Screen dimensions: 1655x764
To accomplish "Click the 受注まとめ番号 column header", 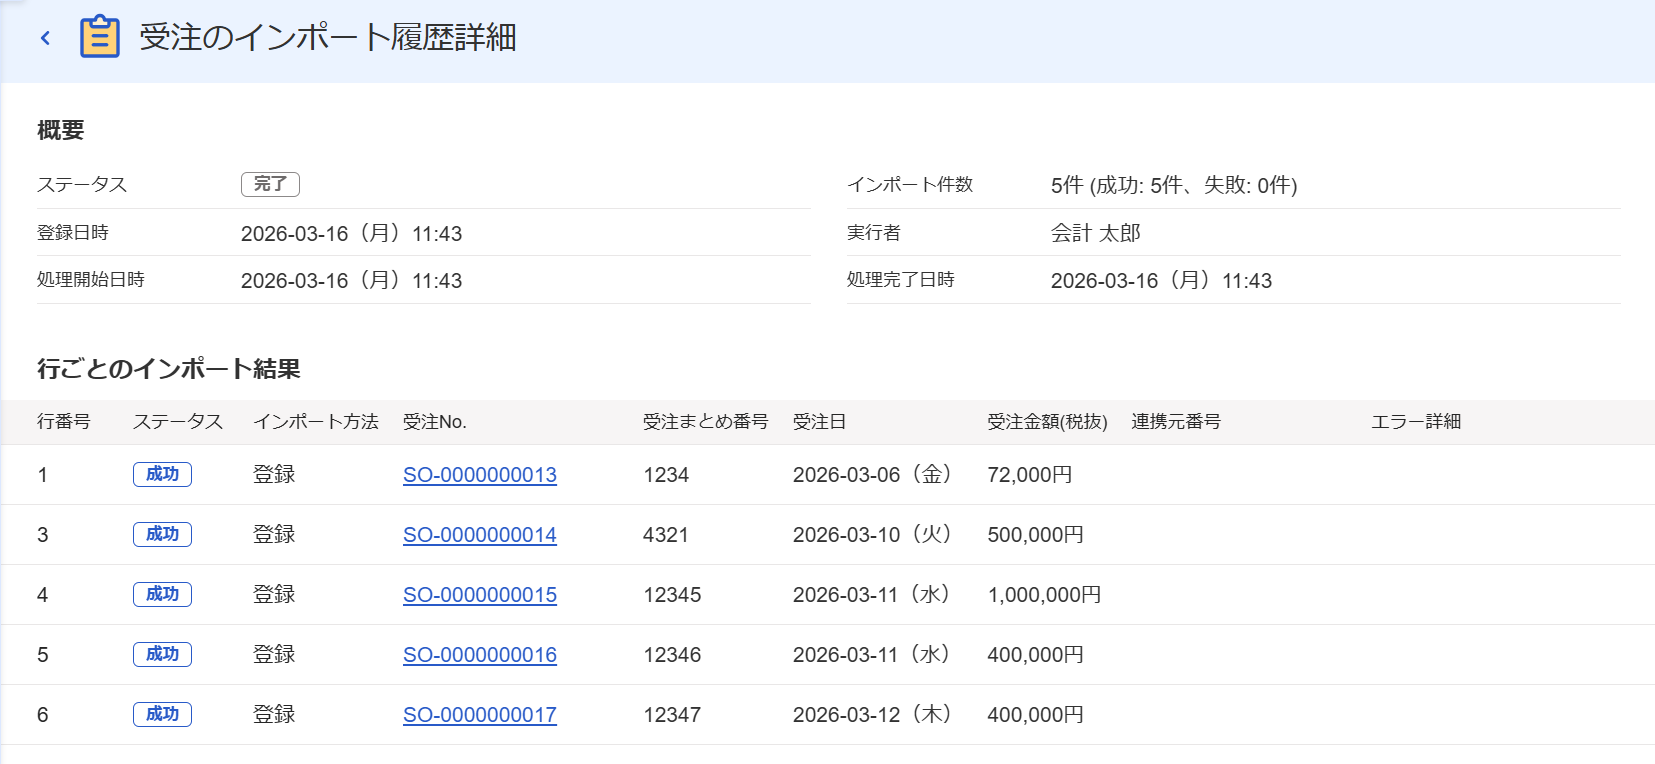I will click(706, 422).
